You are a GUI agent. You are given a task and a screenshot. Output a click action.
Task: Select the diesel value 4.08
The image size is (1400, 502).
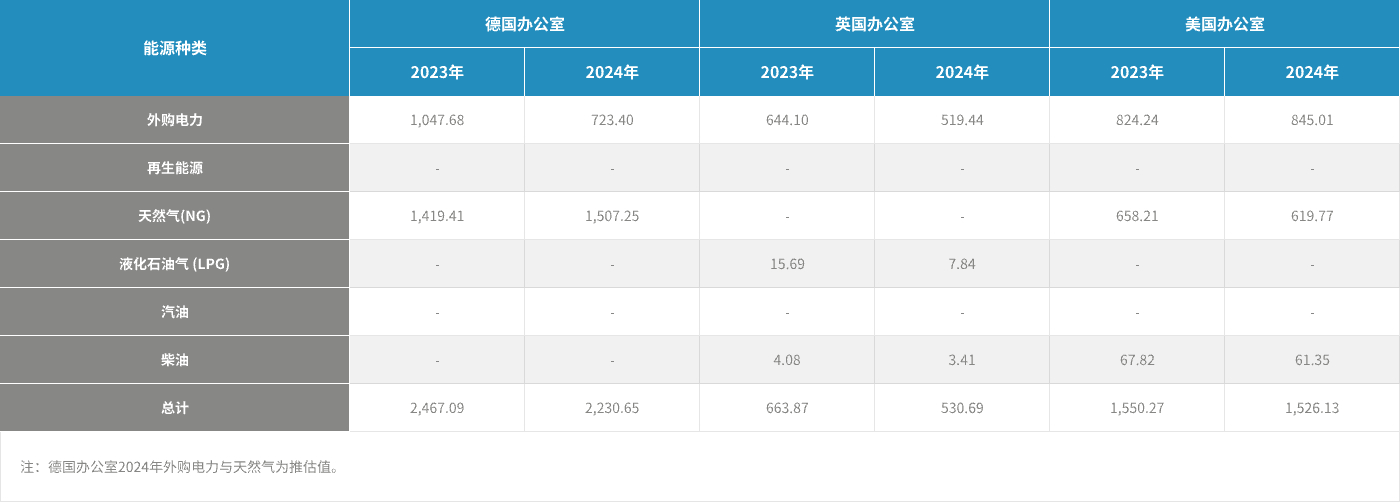[787, 360]
